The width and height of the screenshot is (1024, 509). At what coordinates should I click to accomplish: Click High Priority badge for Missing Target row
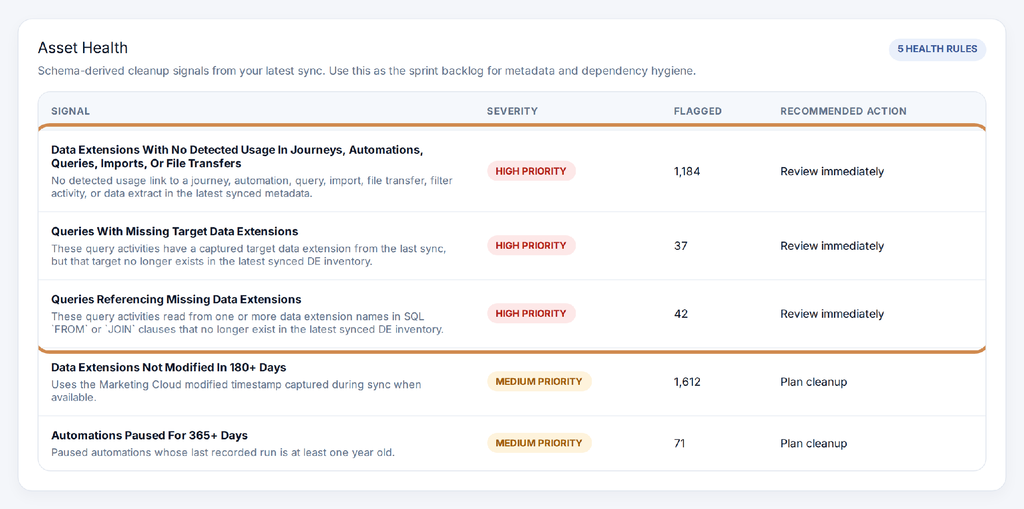coord(531,246)
